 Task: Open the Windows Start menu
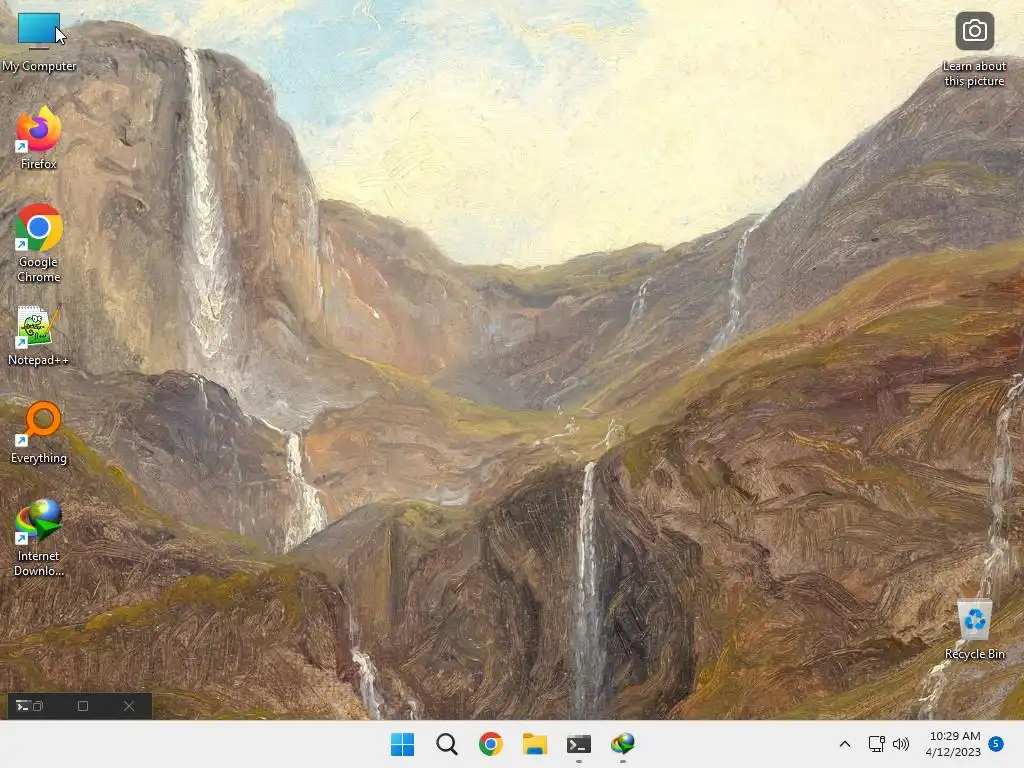point(402,744)
